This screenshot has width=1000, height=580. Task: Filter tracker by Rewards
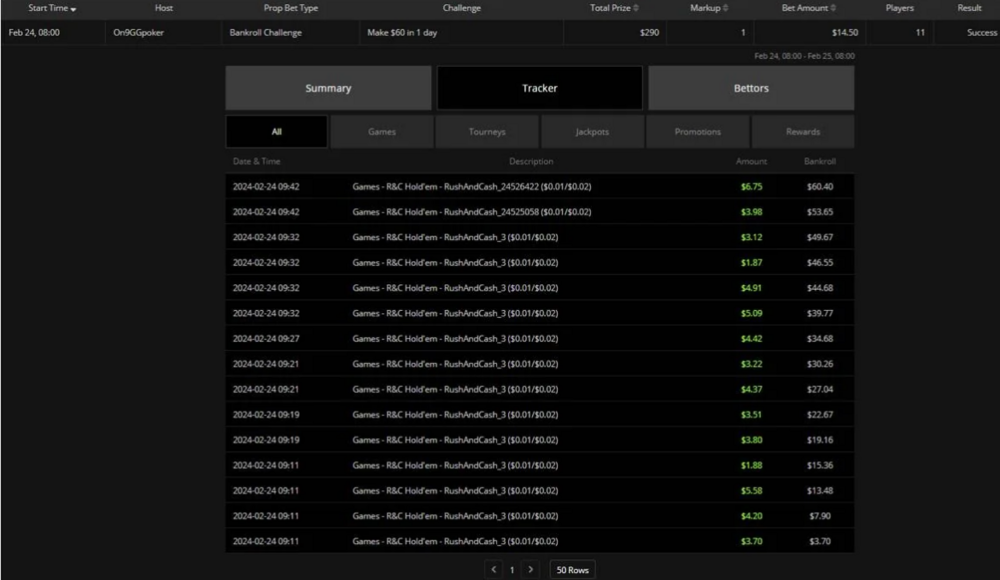[803, 131]
